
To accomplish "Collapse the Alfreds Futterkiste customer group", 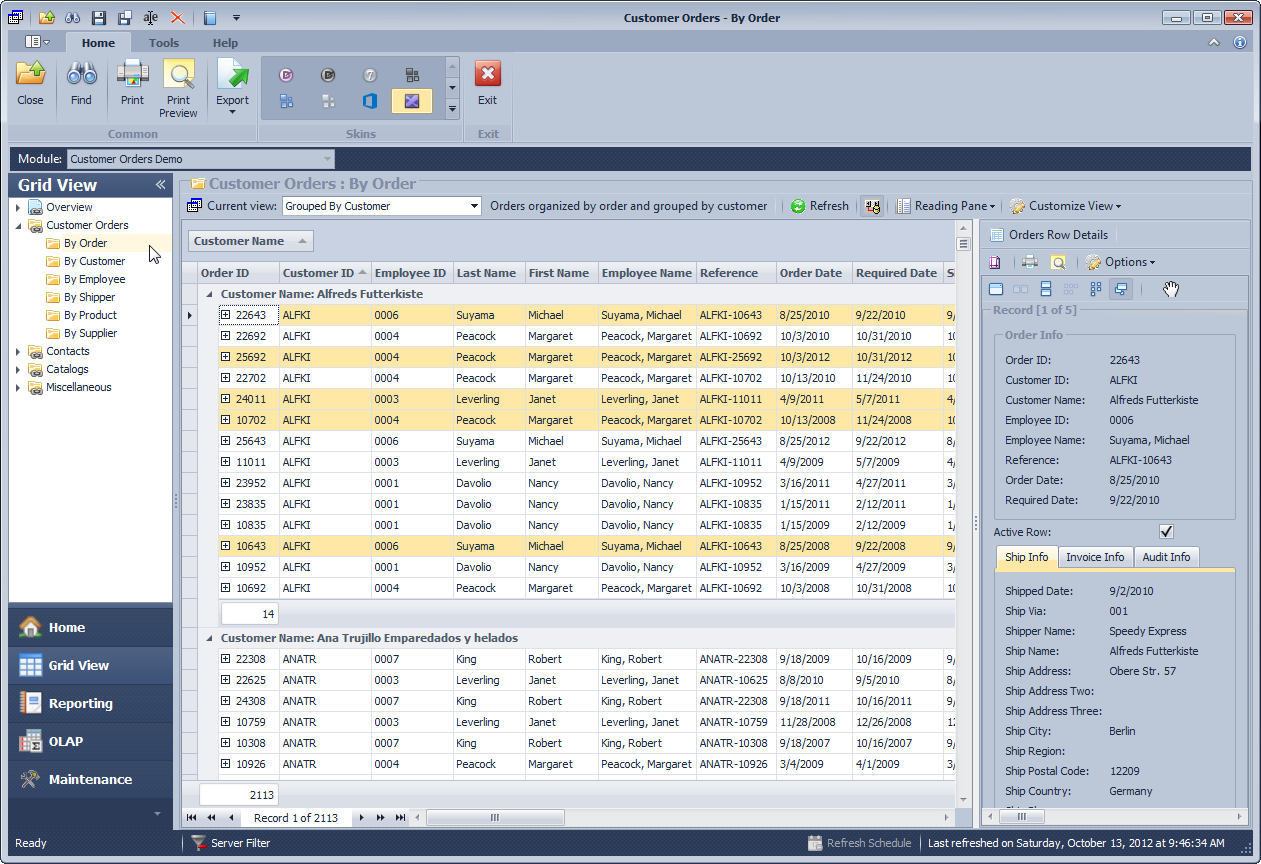I will (x=210, y=295).
